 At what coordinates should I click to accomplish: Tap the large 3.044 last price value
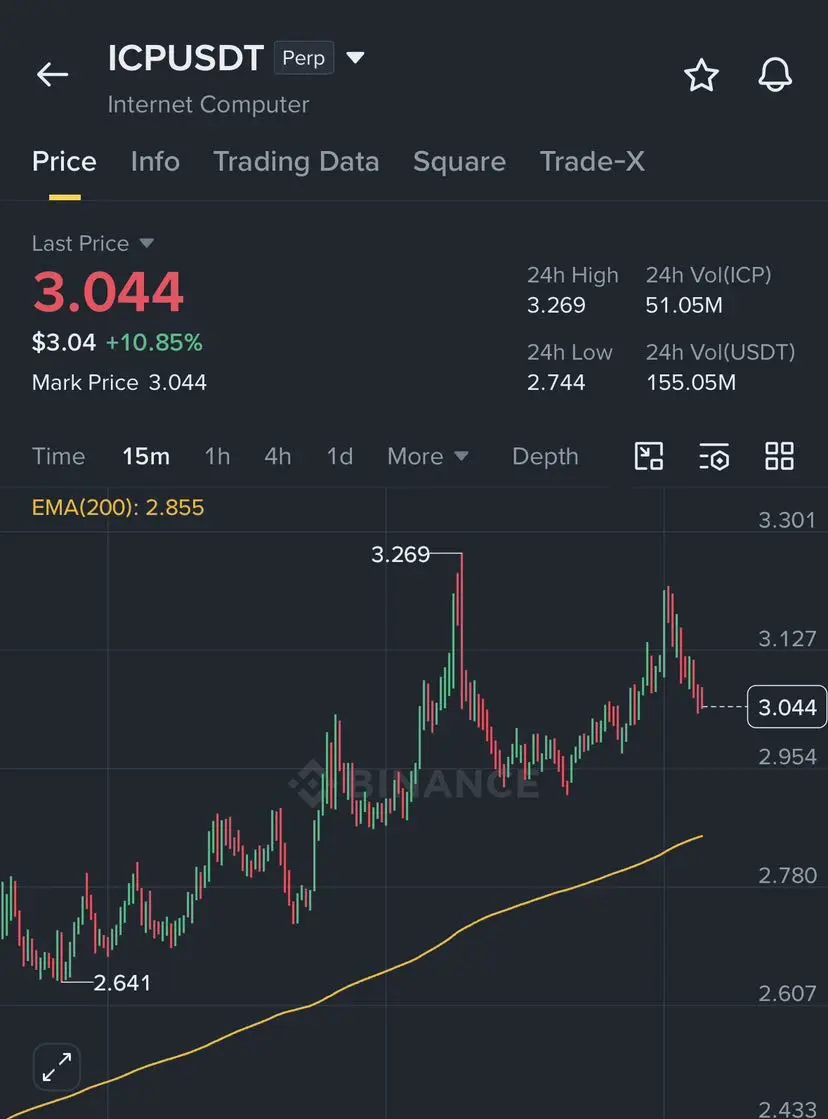(x=108, y=293)
